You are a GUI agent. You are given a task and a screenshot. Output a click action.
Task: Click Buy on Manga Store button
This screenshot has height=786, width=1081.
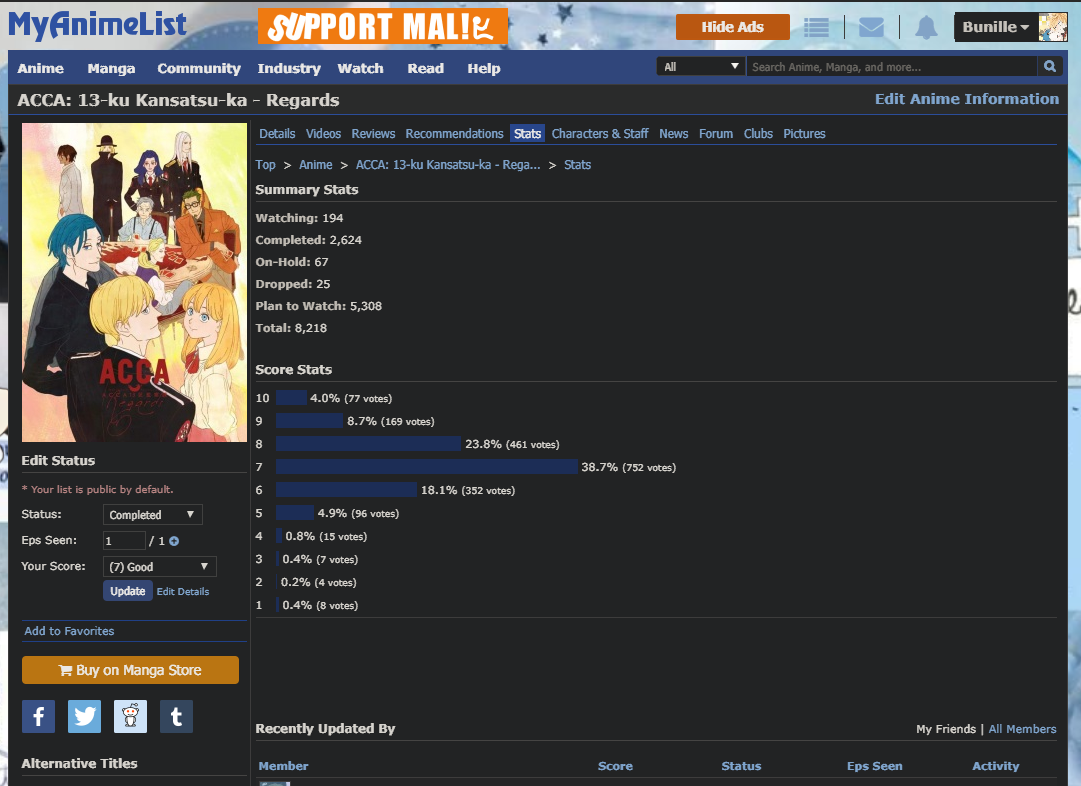click(130, 670)
